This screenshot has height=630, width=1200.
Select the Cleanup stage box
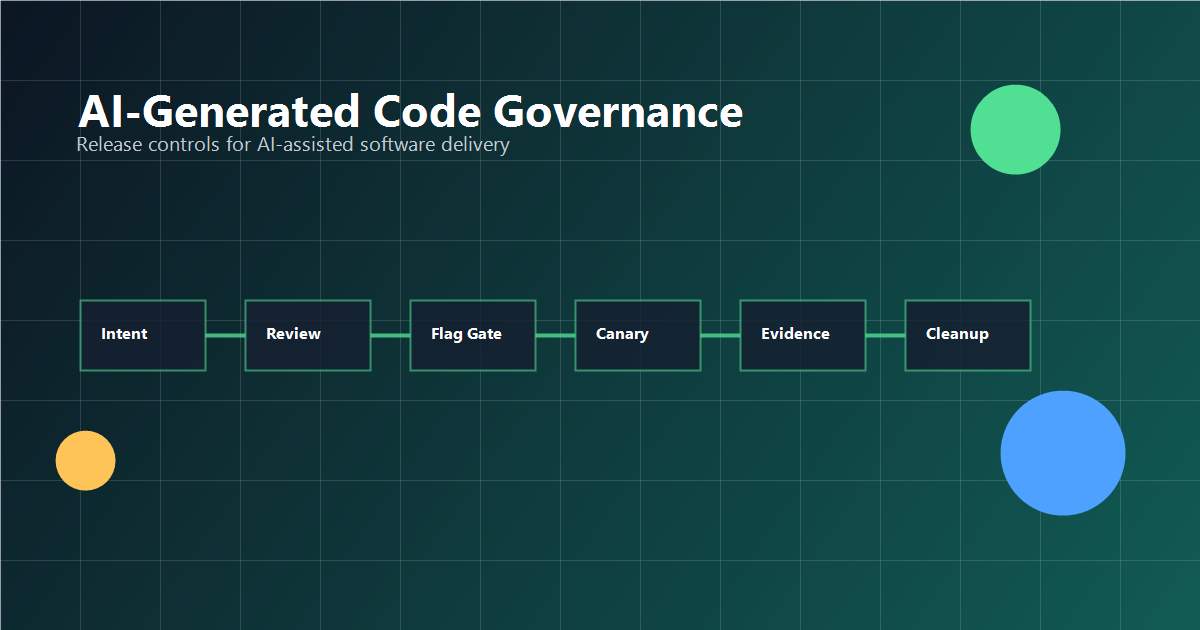coord(968,335)
